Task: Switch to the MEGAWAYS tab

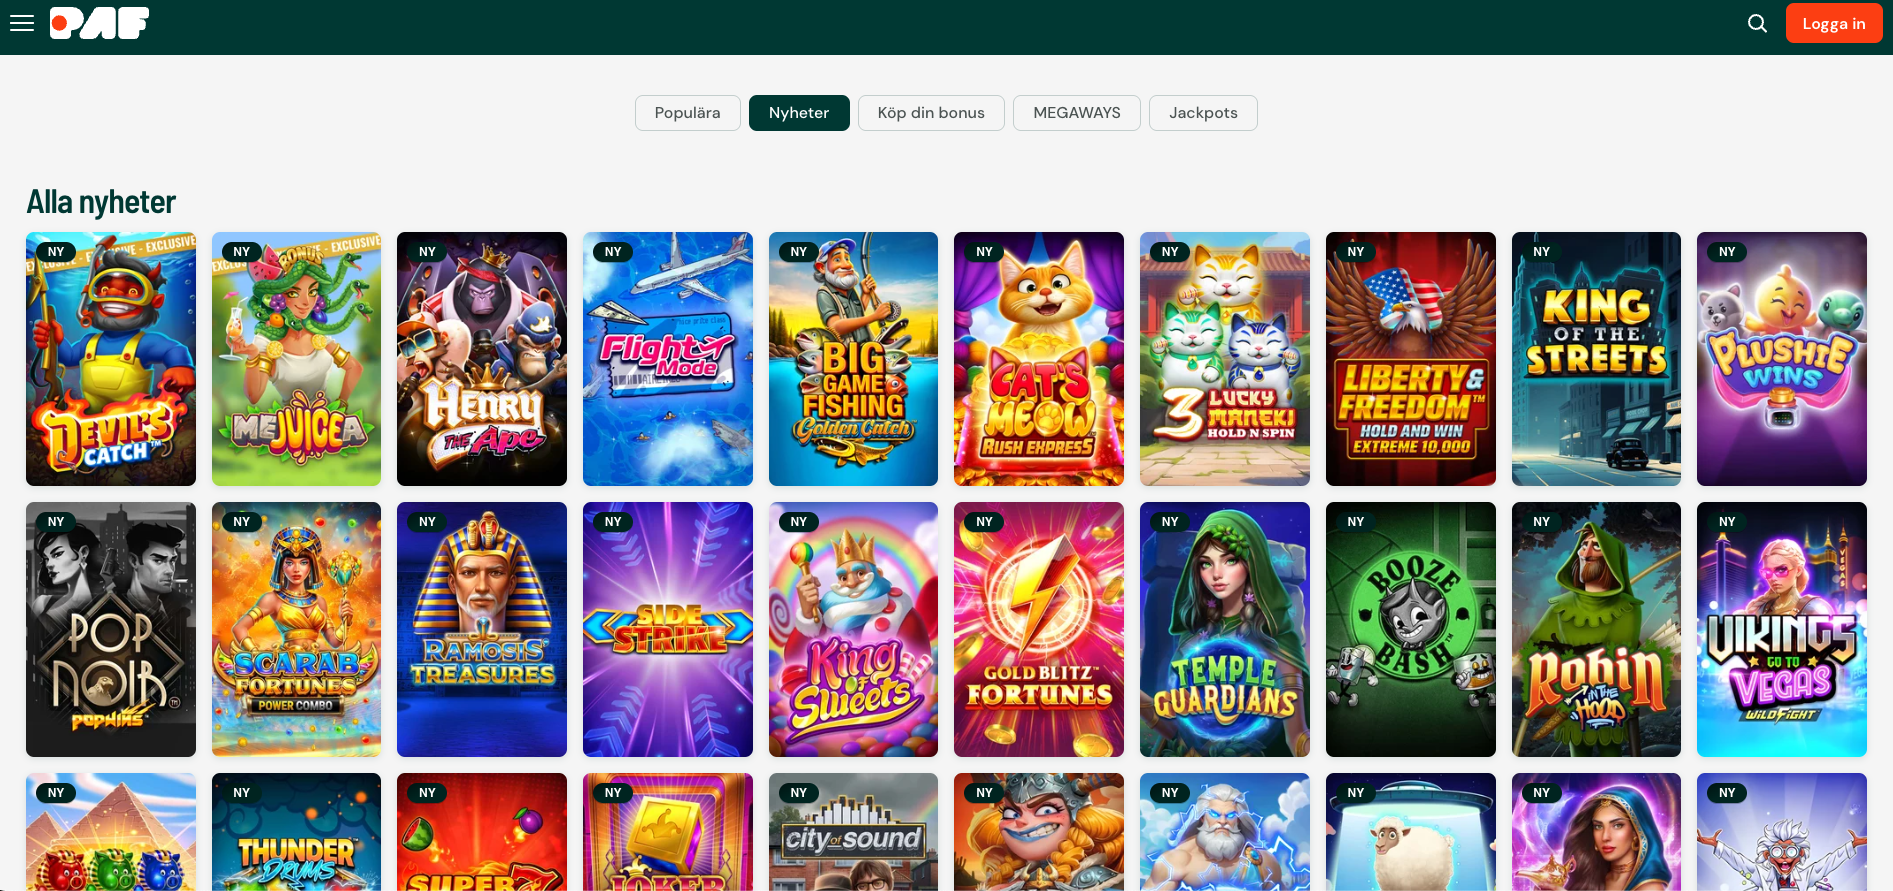Action: [1077, 113]
